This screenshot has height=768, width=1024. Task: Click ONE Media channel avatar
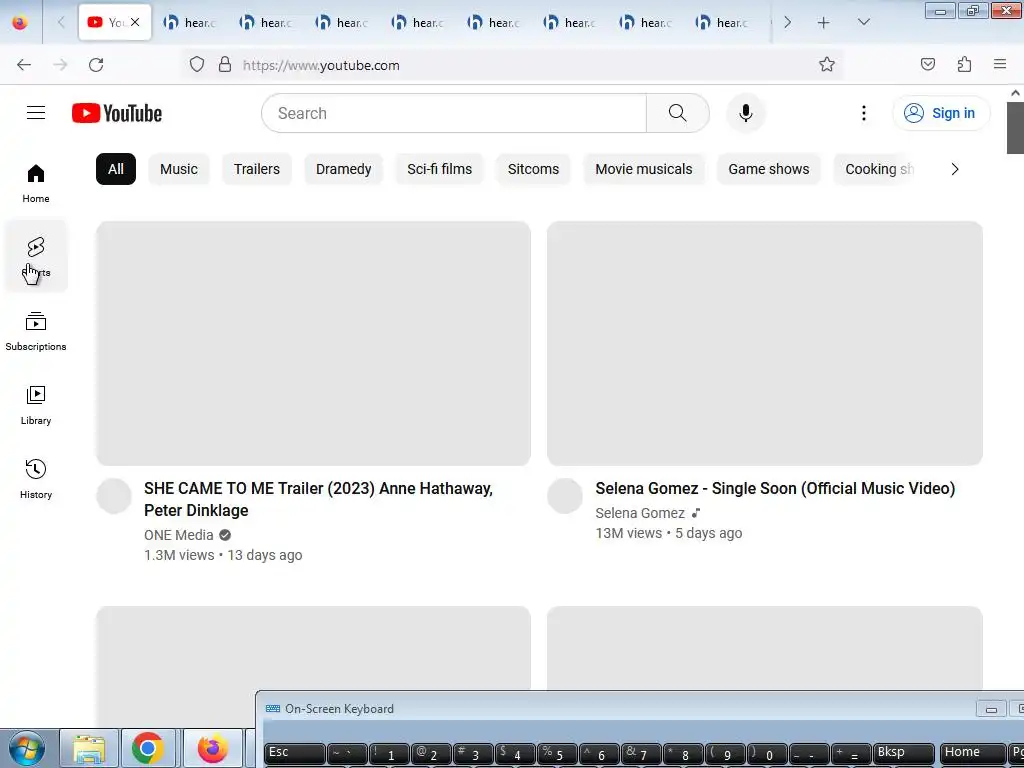tap(114, 496)
